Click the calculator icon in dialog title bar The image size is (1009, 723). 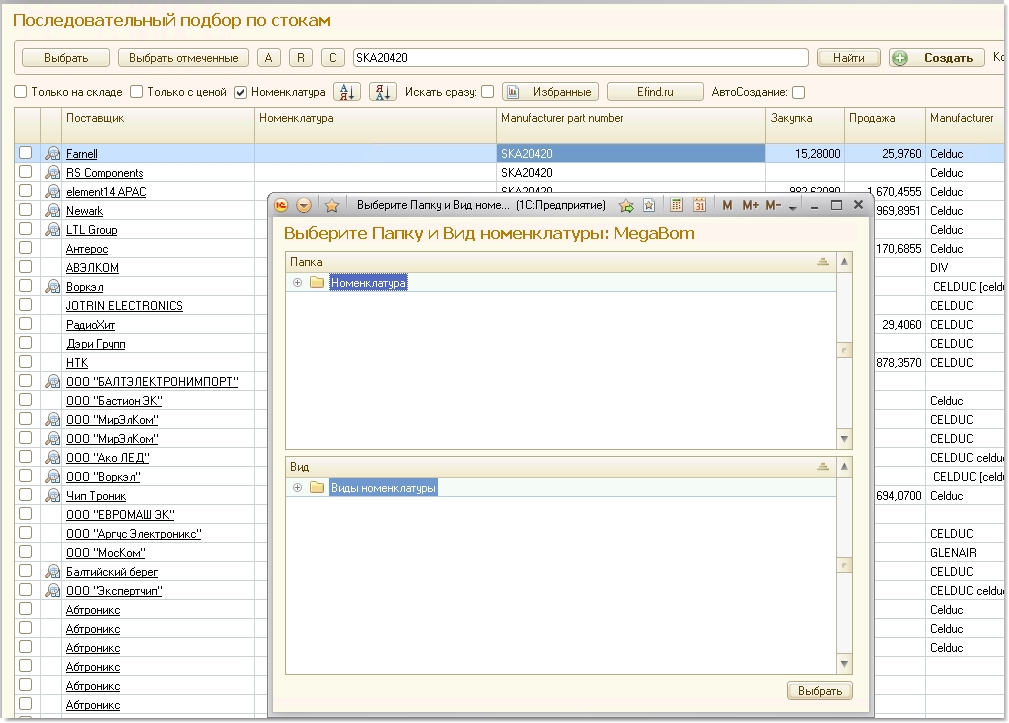coord(677,205)
